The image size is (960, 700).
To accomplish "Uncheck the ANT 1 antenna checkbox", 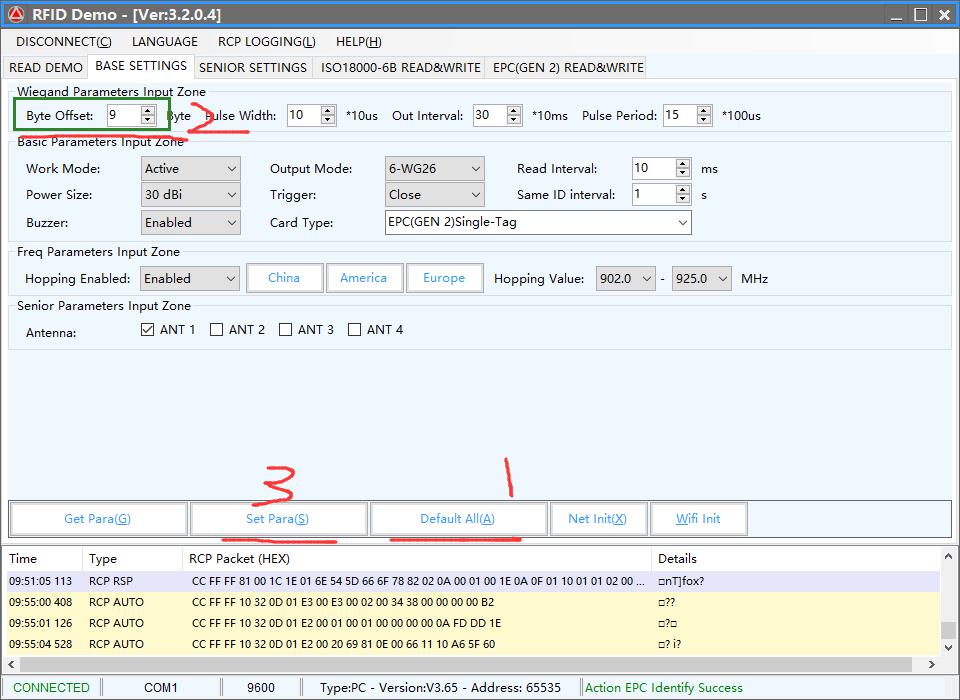I will coord(148,330).
